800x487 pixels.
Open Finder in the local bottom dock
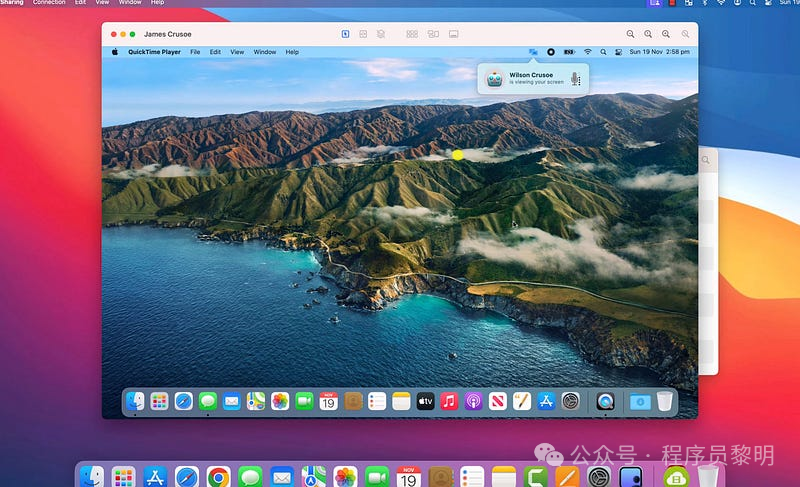click(92, 477)
